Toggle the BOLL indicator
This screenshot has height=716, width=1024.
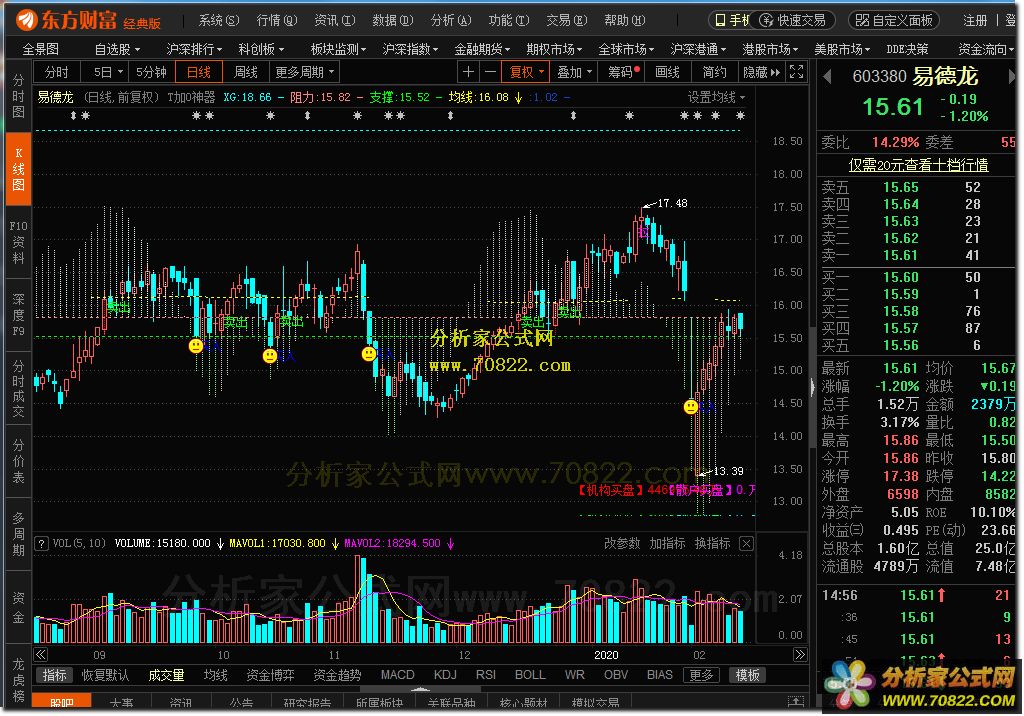point(530,675)
